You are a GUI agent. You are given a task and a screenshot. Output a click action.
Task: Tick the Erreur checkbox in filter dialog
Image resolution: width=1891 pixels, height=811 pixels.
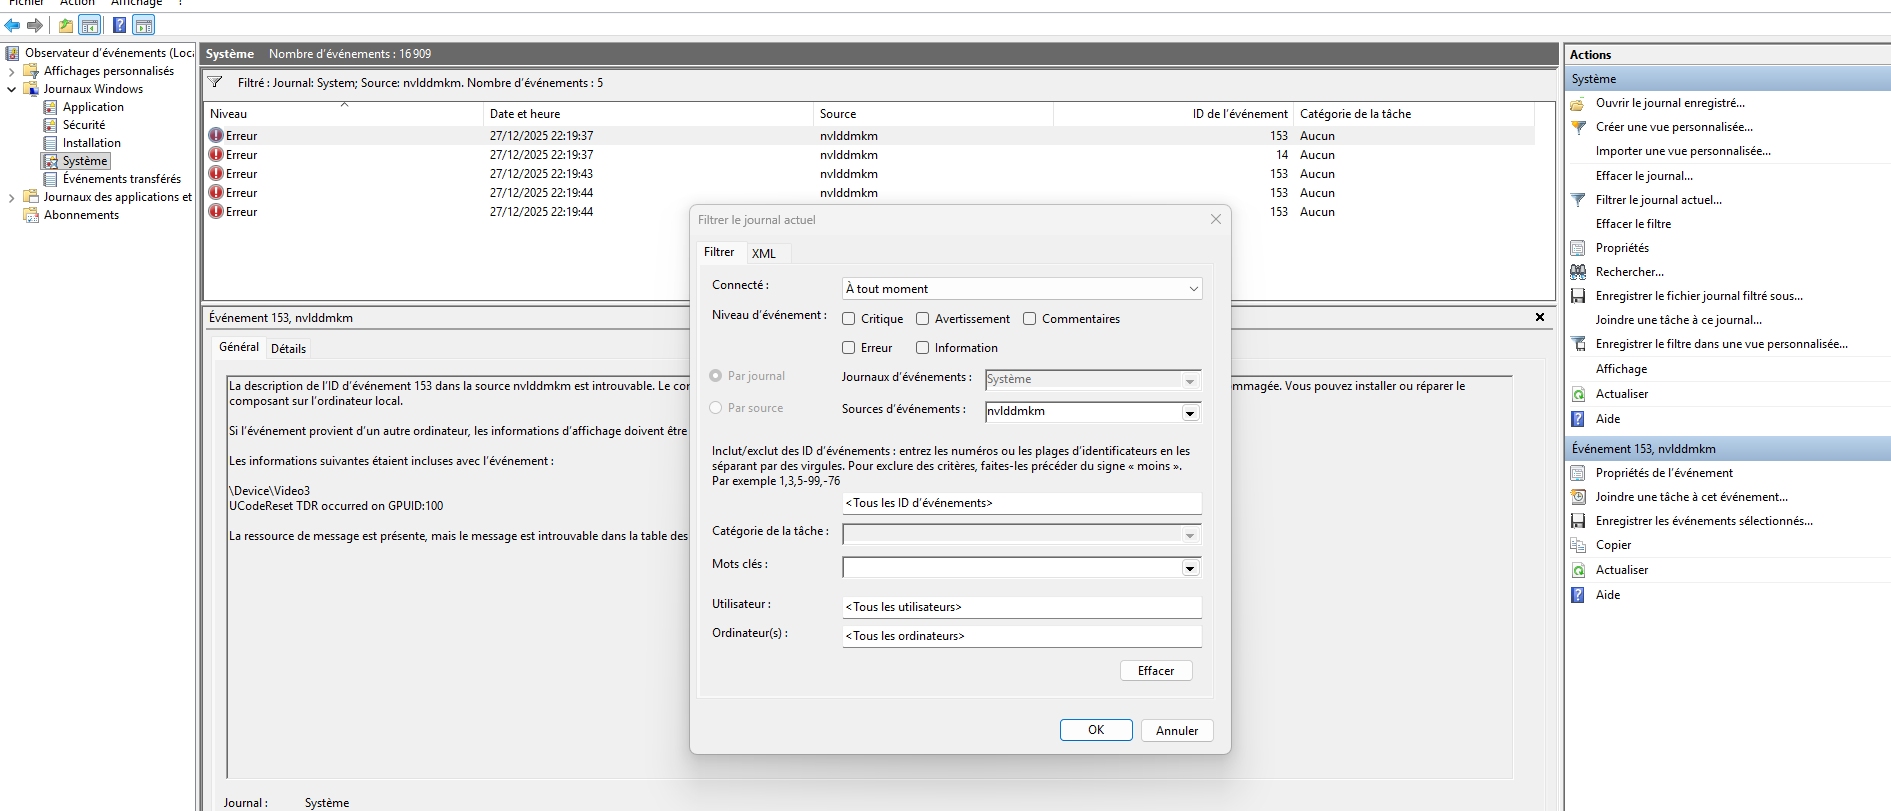point(849,348)
